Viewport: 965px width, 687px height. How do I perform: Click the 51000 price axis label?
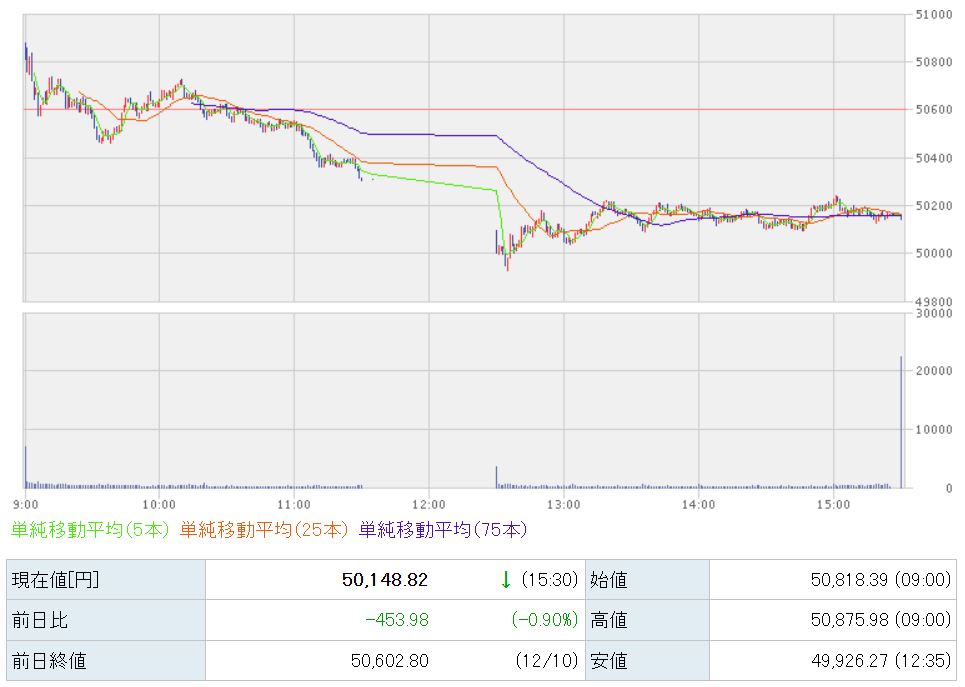click(932, 15)
